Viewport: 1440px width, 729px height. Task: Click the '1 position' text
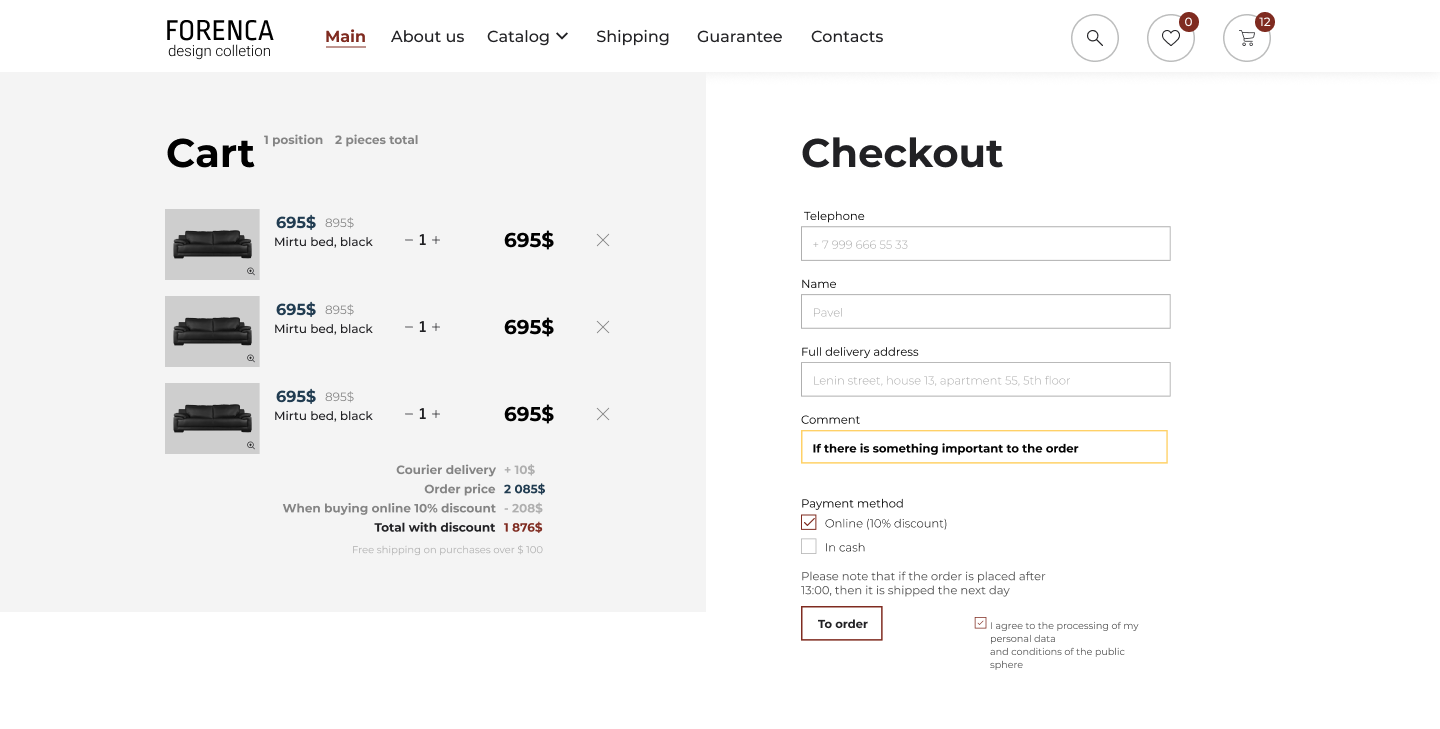tap(293, 140)
